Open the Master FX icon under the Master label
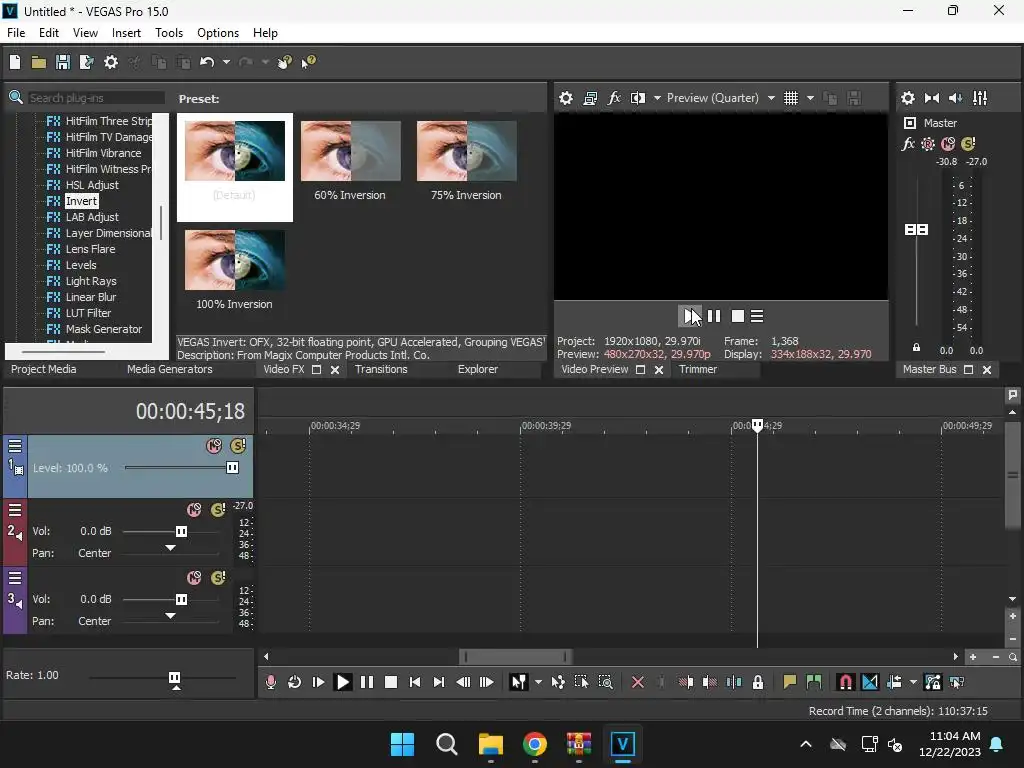 click(x=908, y=144)
